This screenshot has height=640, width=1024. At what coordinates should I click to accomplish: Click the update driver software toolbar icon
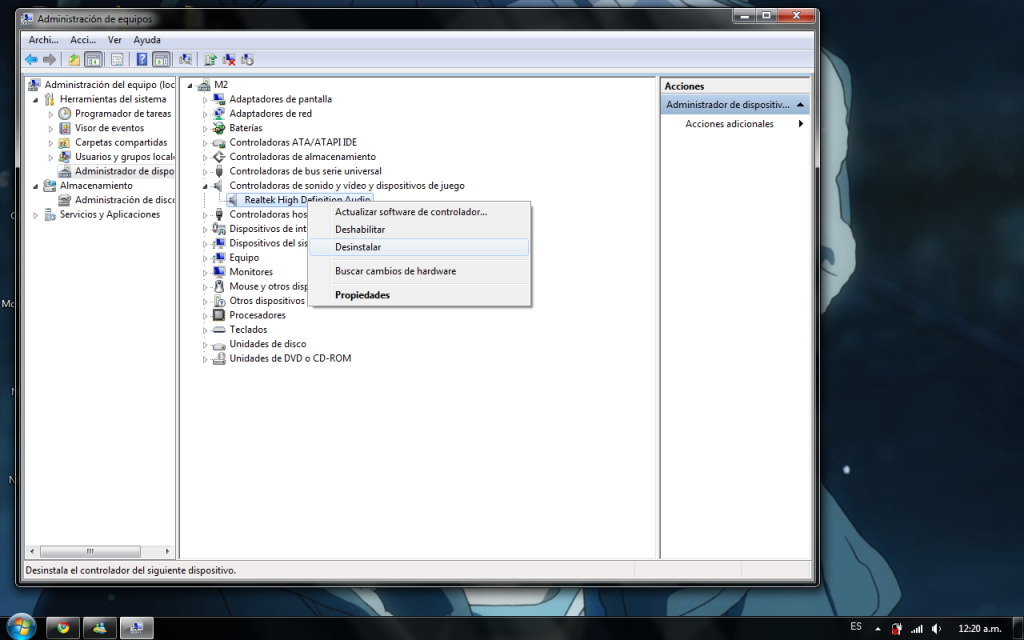[x=210, y=60]
